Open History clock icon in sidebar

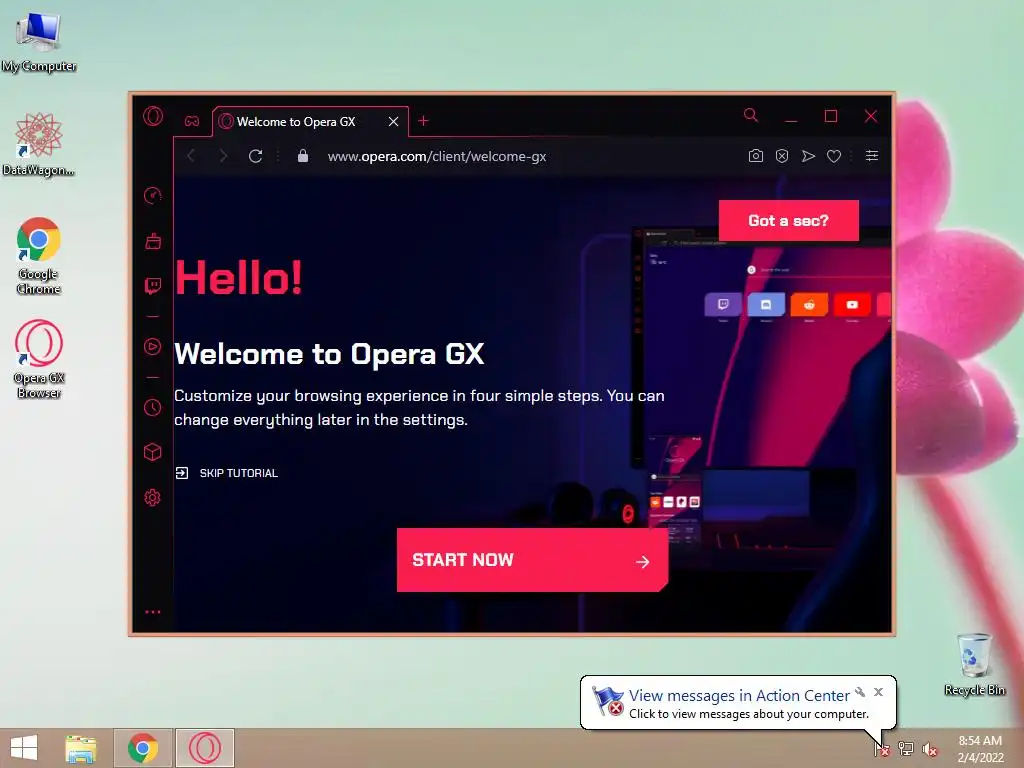(153, 408)
